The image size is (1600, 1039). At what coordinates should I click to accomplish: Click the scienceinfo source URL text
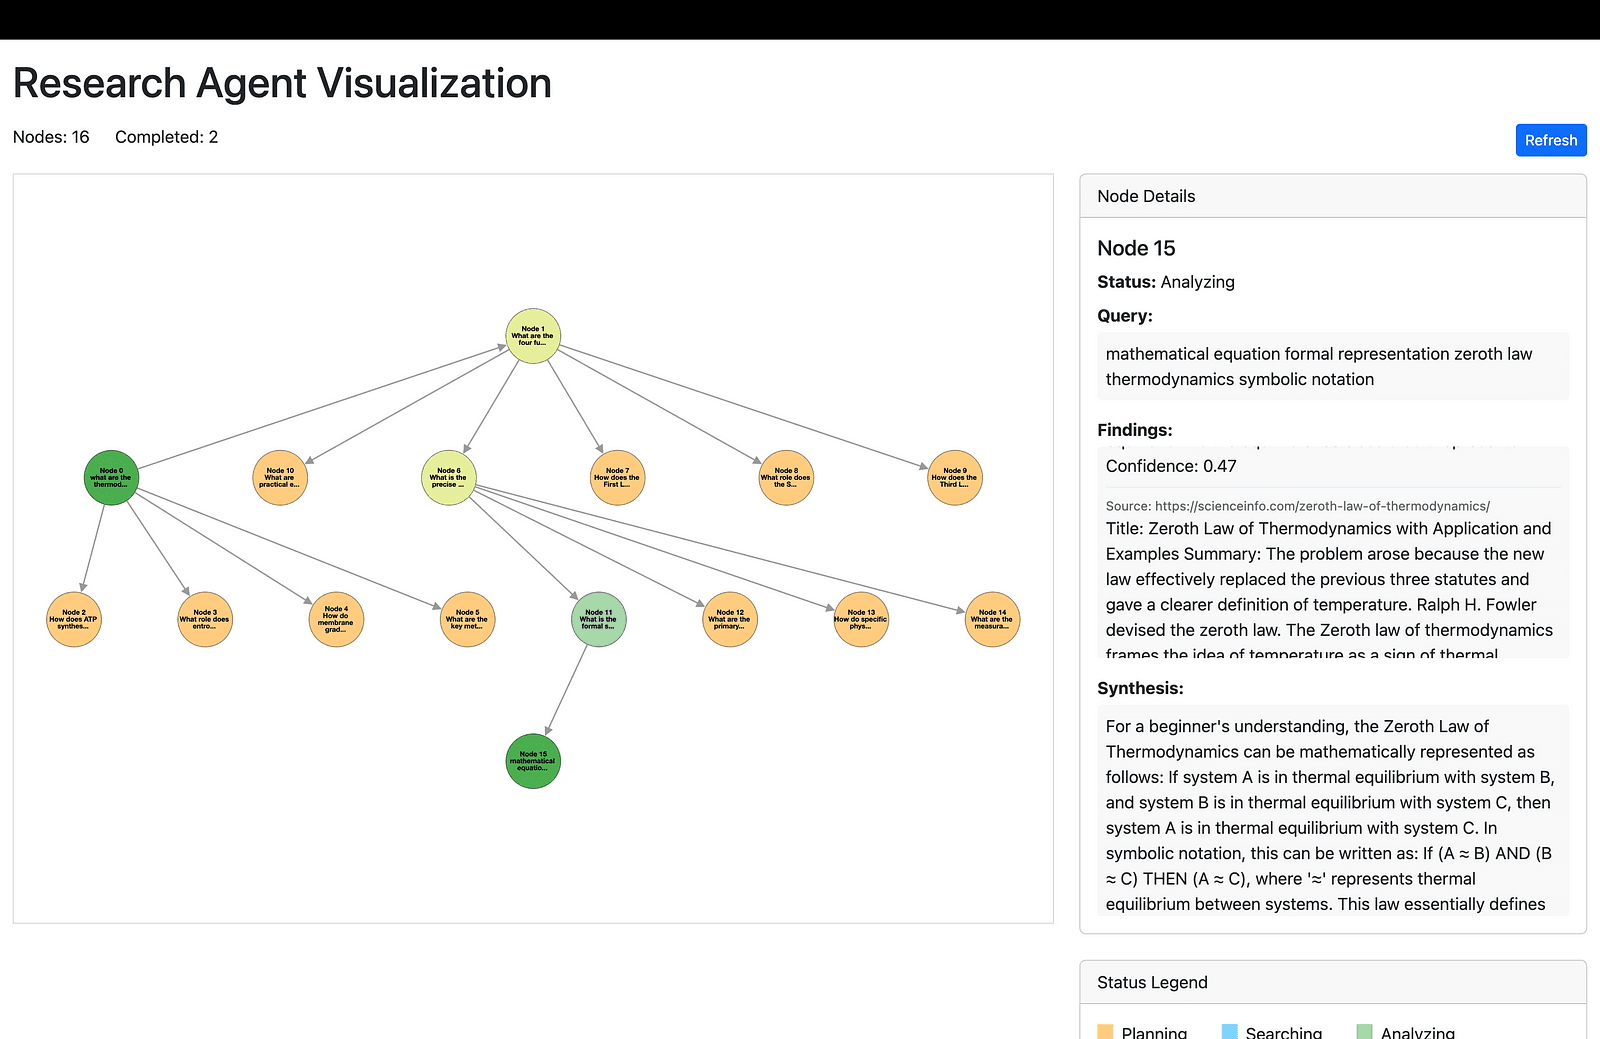[x=1322, y=506]
